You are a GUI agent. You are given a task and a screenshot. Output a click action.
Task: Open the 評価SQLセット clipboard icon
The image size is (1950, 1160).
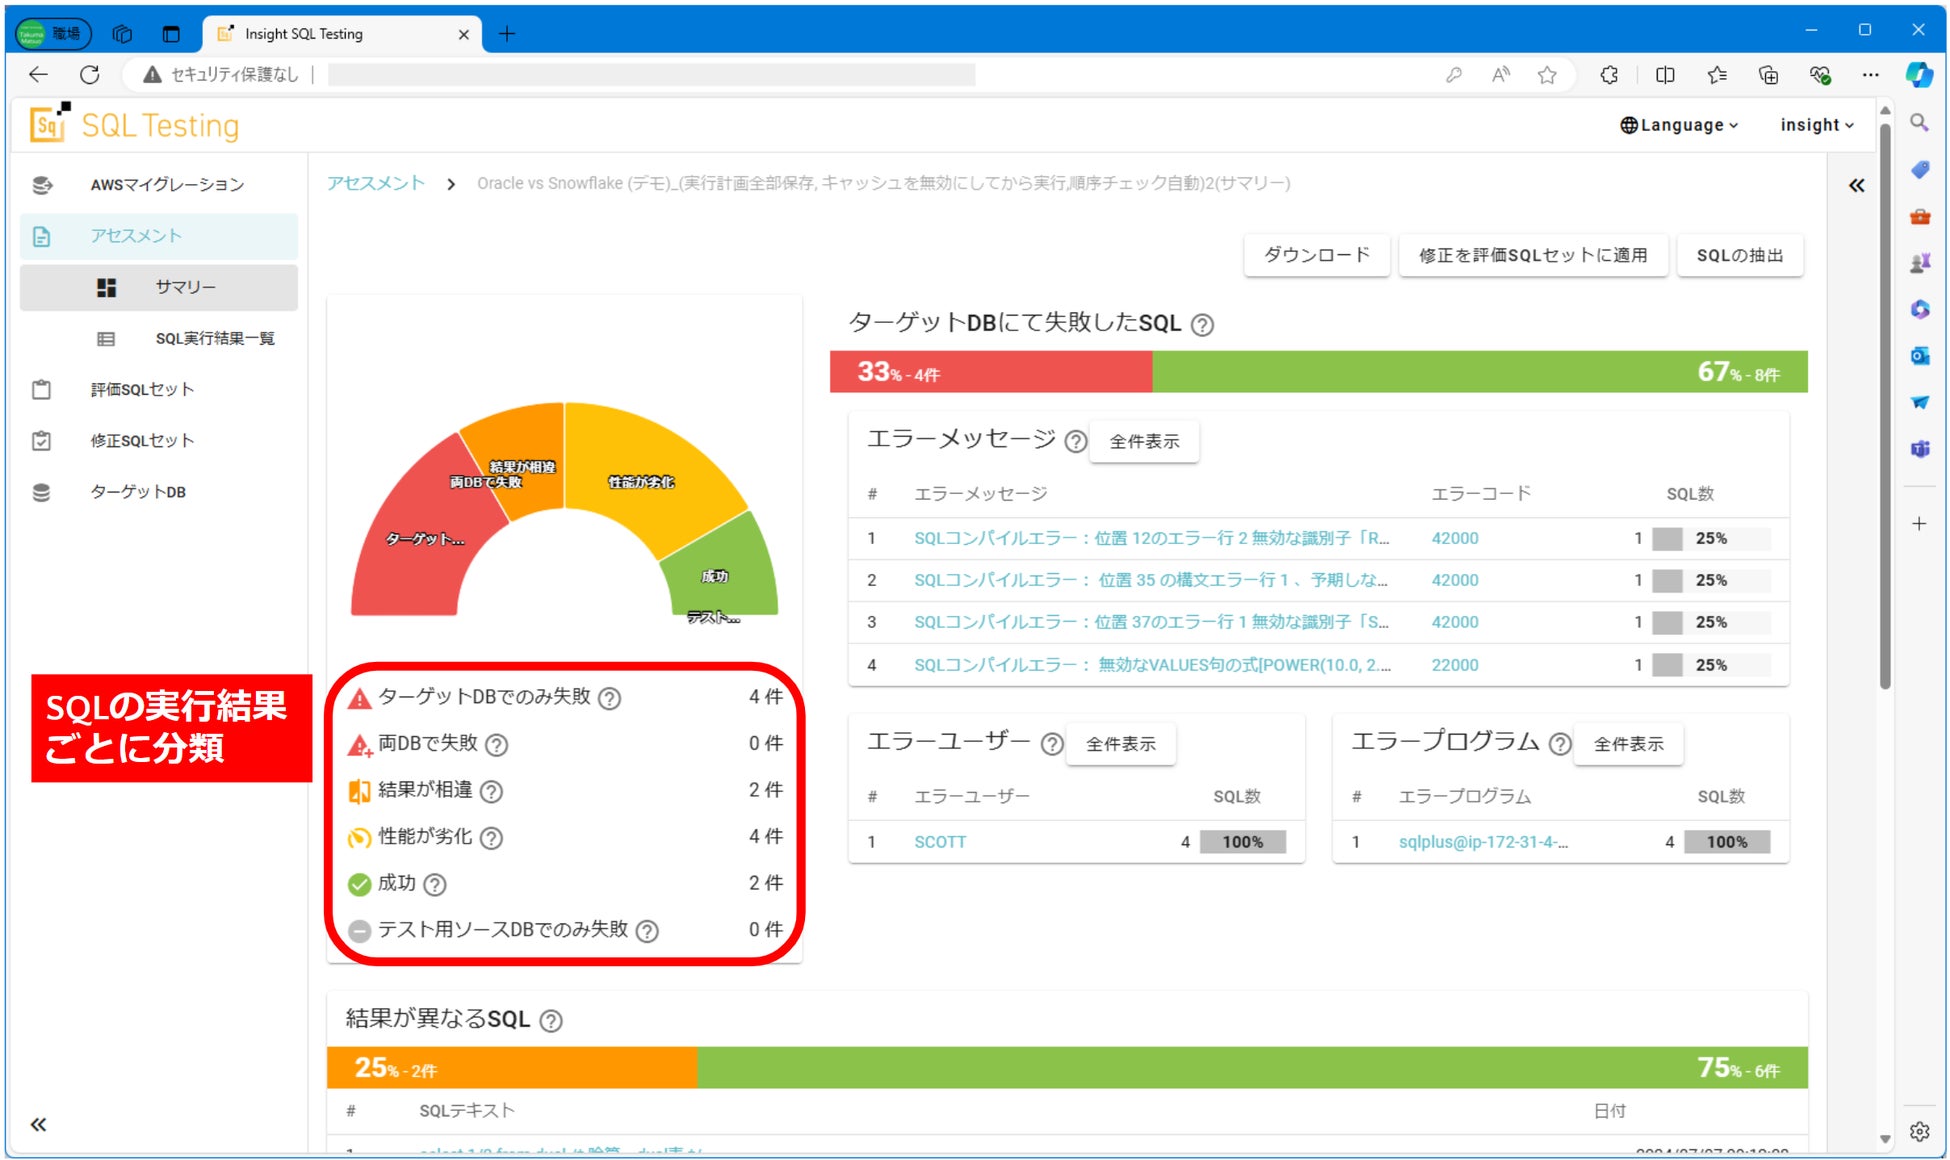42,389
